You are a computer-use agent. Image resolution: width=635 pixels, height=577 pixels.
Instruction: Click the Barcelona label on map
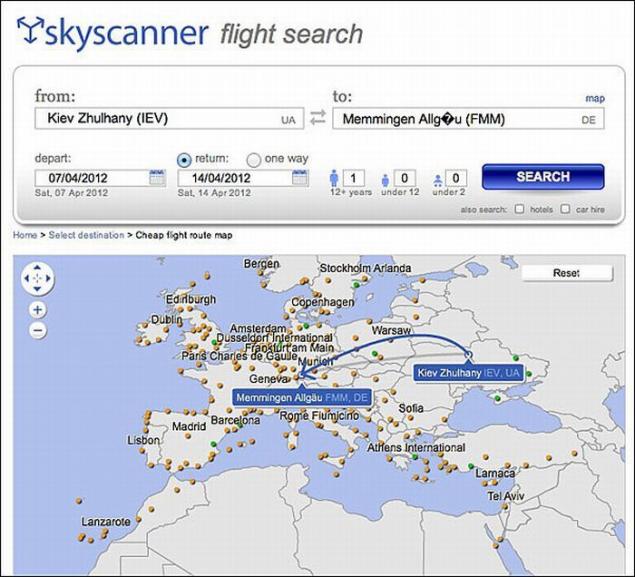click(235, 420)
